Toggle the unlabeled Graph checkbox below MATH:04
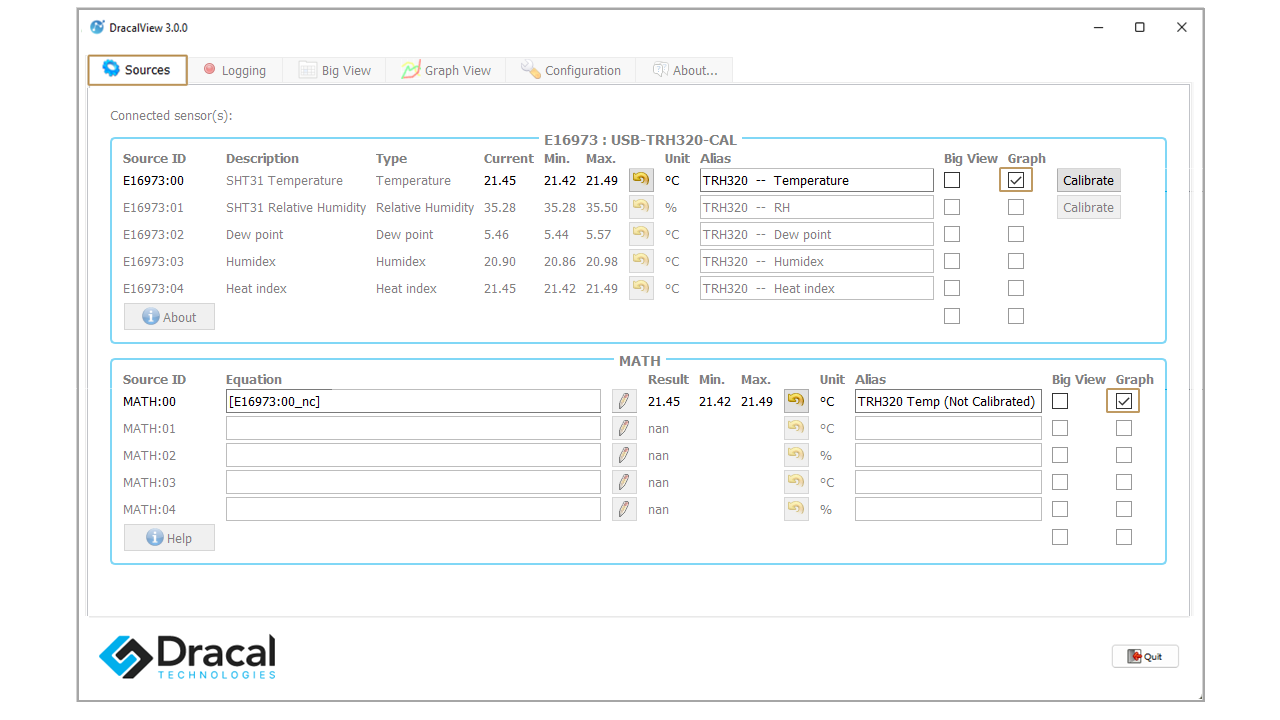The image size is (1280, 720). [1124, 537]
